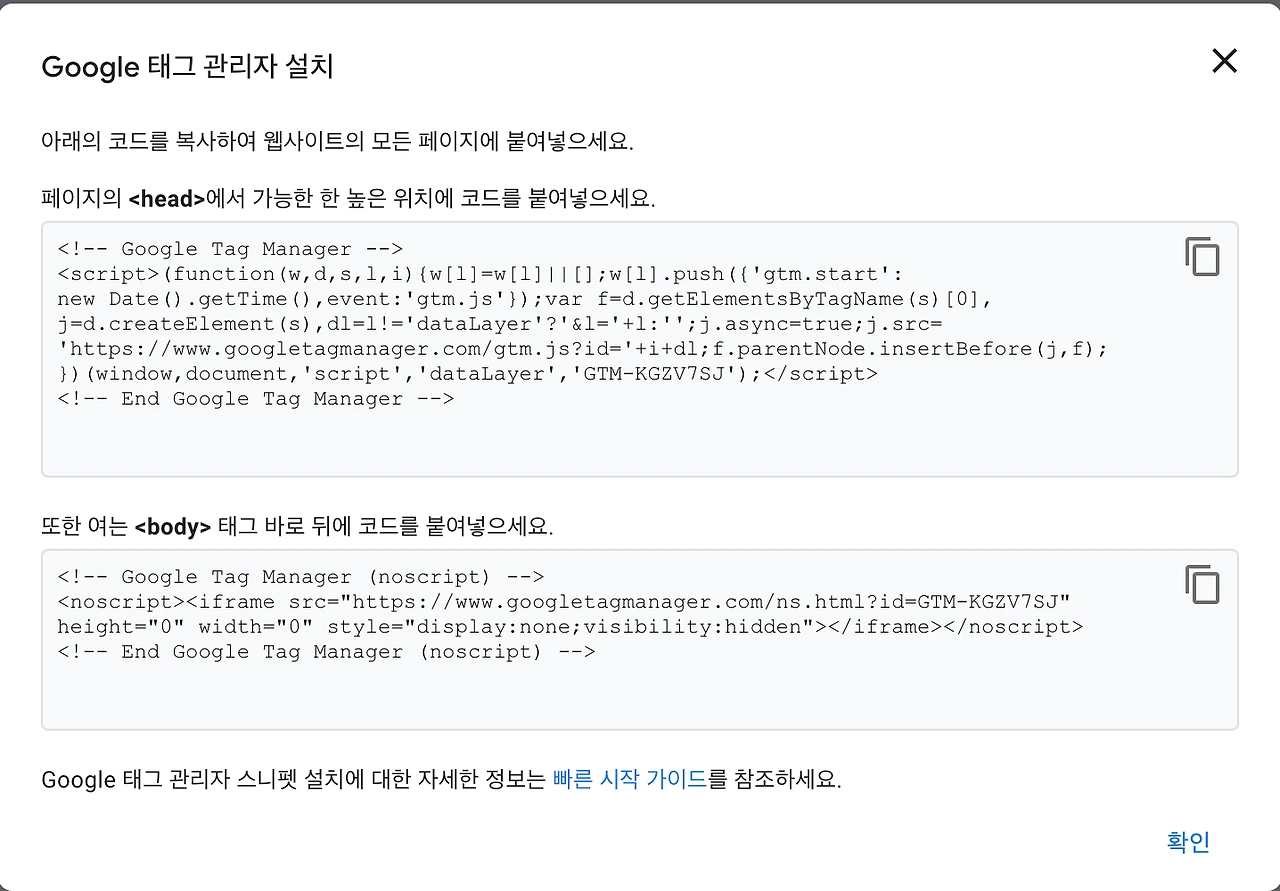The height and width of the screenshot is (891, 1280).
Task: Click the copy icon beside the script code
Action: point(1202,257)
